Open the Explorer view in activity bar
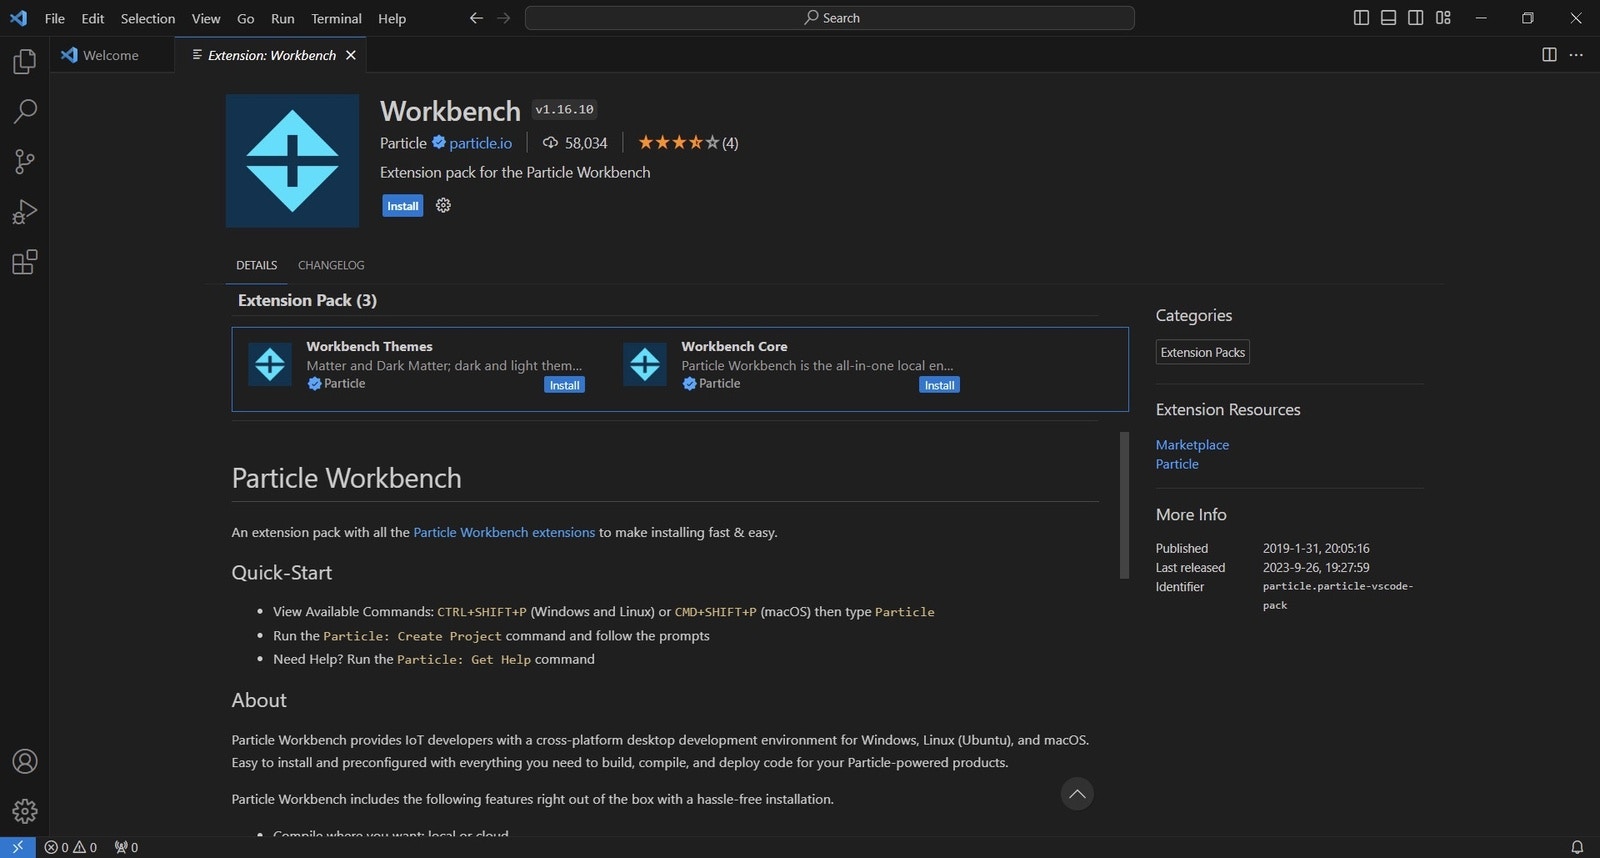The image size is (1600, 858). pyautogui.click(x=24, y=61)
